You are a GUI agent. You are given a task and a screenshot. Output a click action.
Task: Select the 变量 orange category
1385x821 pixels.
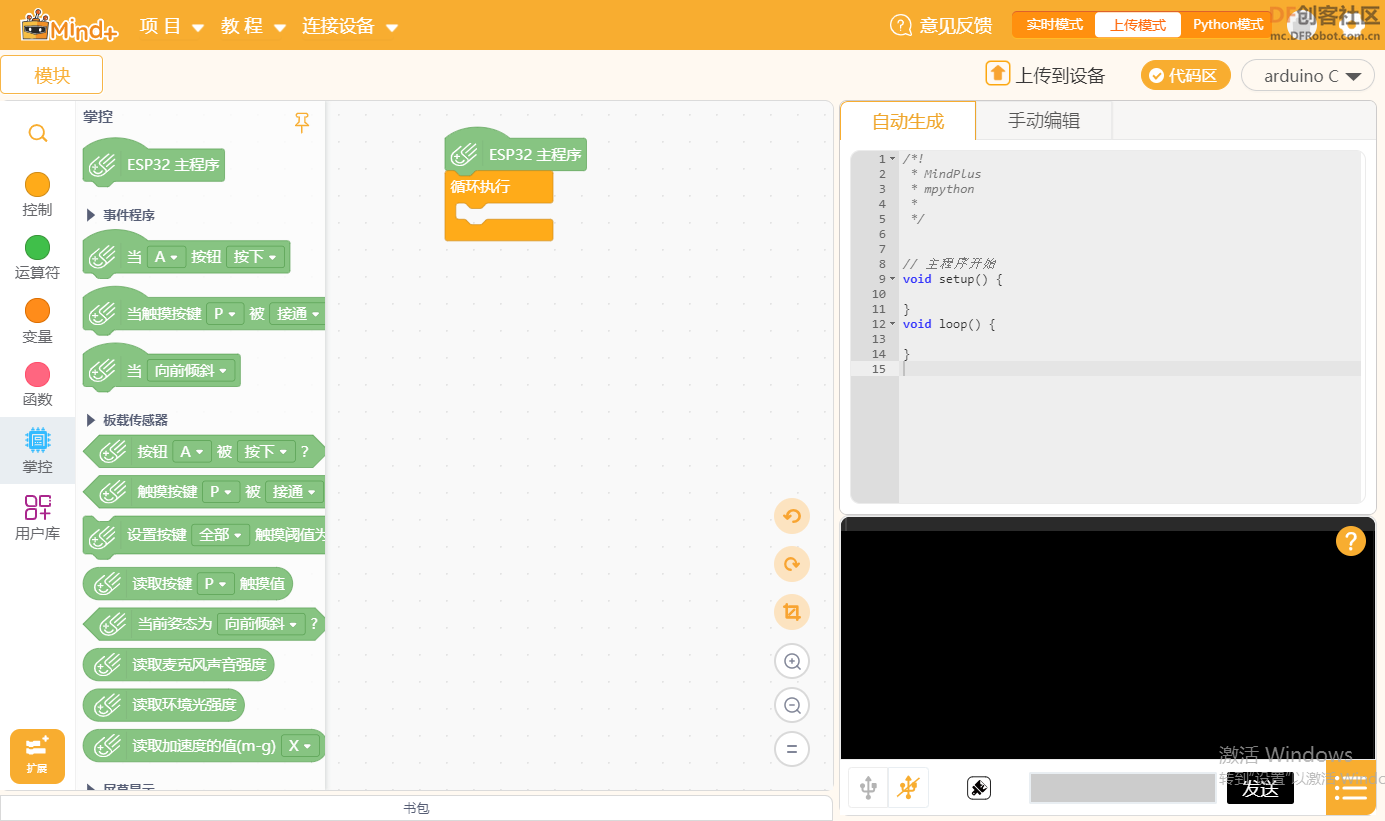pyautogui.click(x=37, y=311)
